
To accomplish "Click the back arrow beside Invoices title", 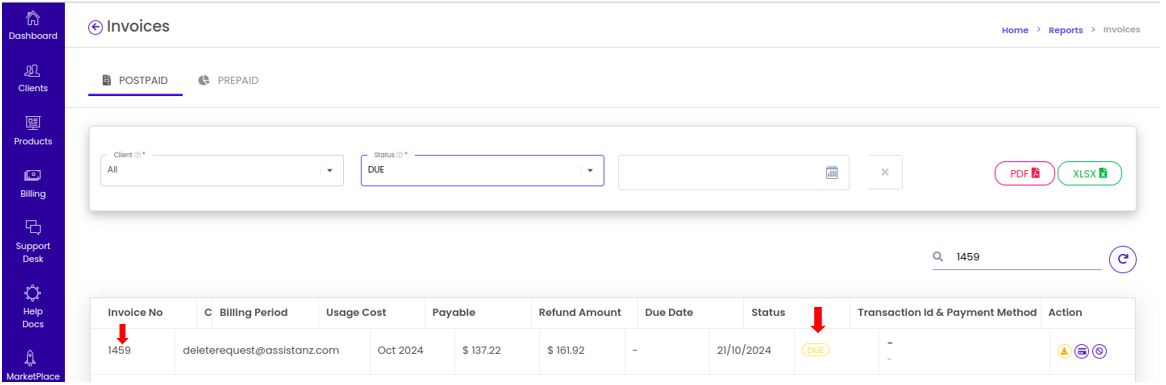I will point(94,28).
